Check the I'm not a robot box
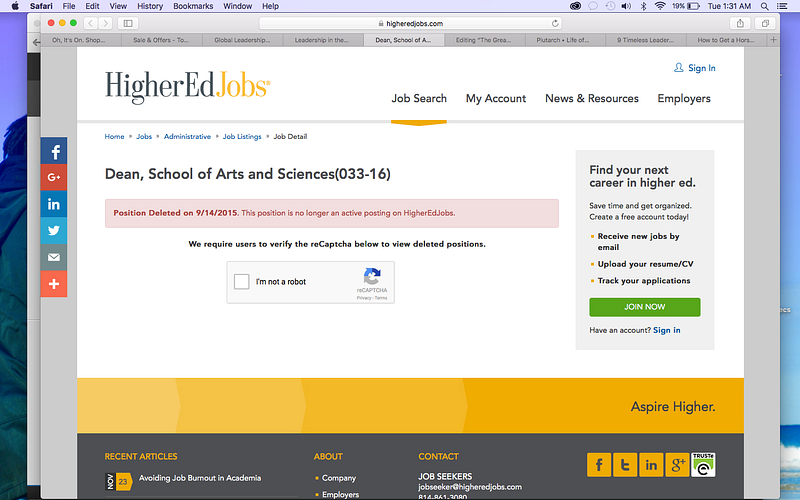800x500 pixels. click(241, 281)
